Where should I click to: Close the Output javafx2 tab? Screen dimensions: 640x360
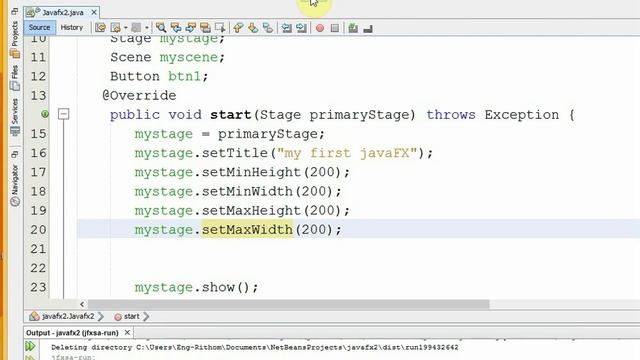(127, 333)
